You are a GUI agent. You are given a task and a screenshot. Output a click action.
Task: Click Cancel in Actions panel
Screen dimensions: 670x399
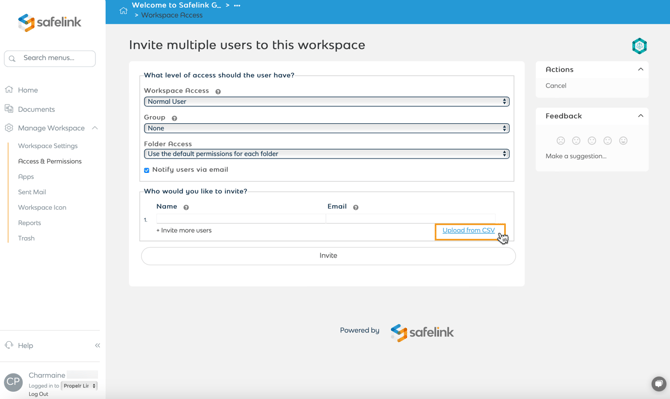coord(555,85)
